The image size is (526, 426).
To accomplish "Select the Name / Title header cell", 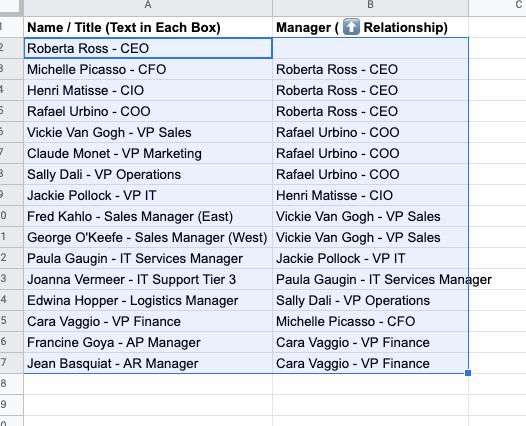I will 148,27.
